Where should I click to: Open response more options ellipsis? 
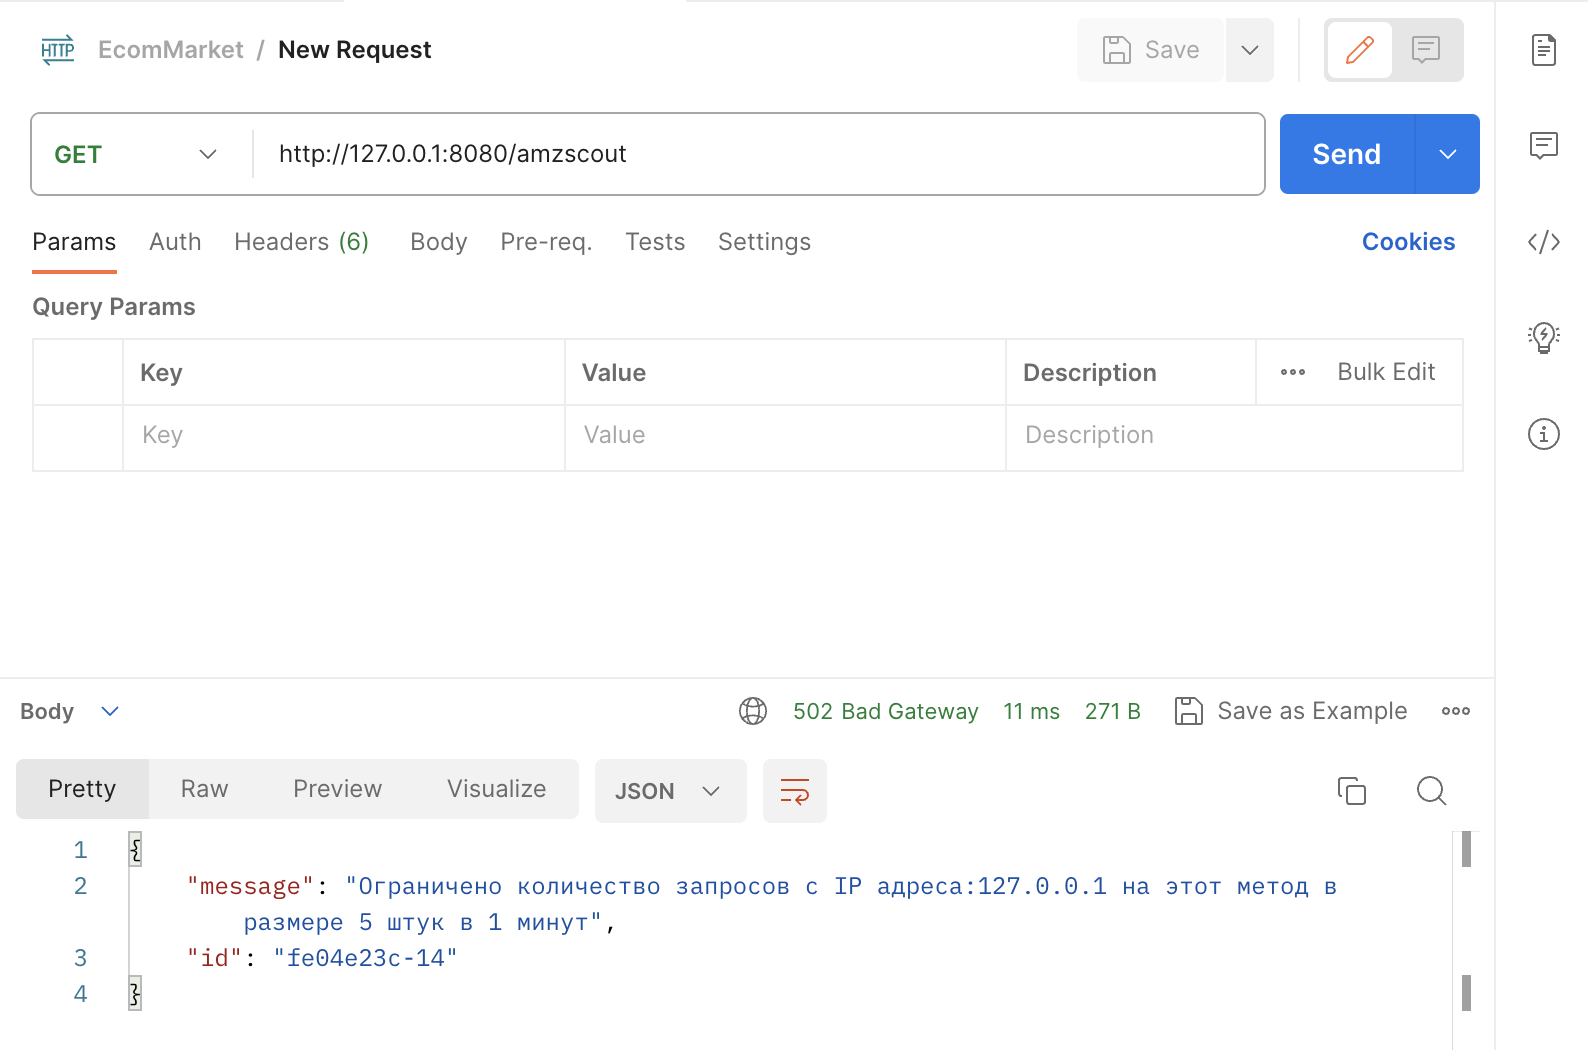[x=1456, y=711]
